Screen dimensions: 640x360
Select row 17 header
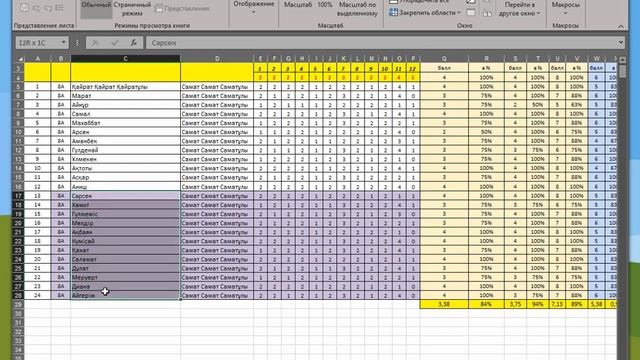(x=19, y=196)
